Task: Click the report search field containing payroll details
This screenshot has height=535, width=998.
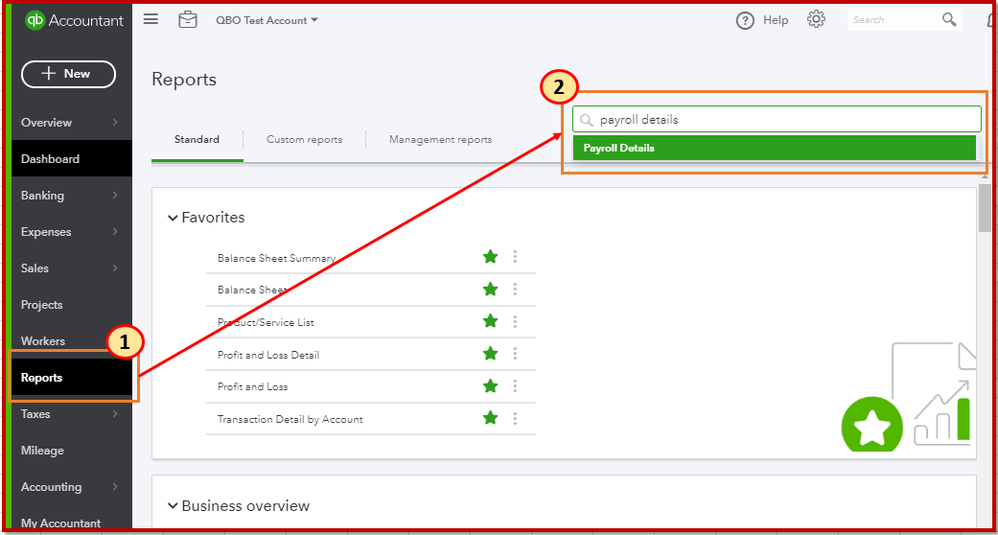Action: click(x=777, y=120)
